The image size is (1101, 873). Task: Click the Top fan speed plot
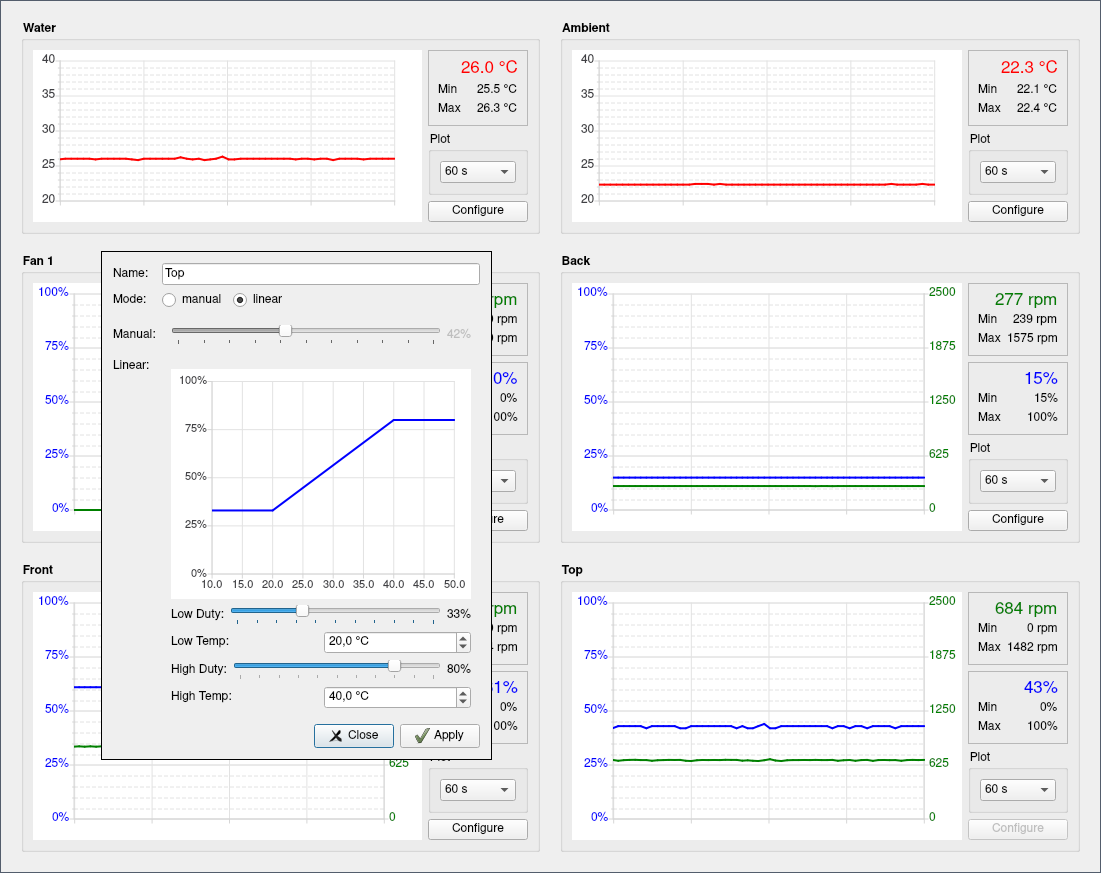[x=767, y=716]
